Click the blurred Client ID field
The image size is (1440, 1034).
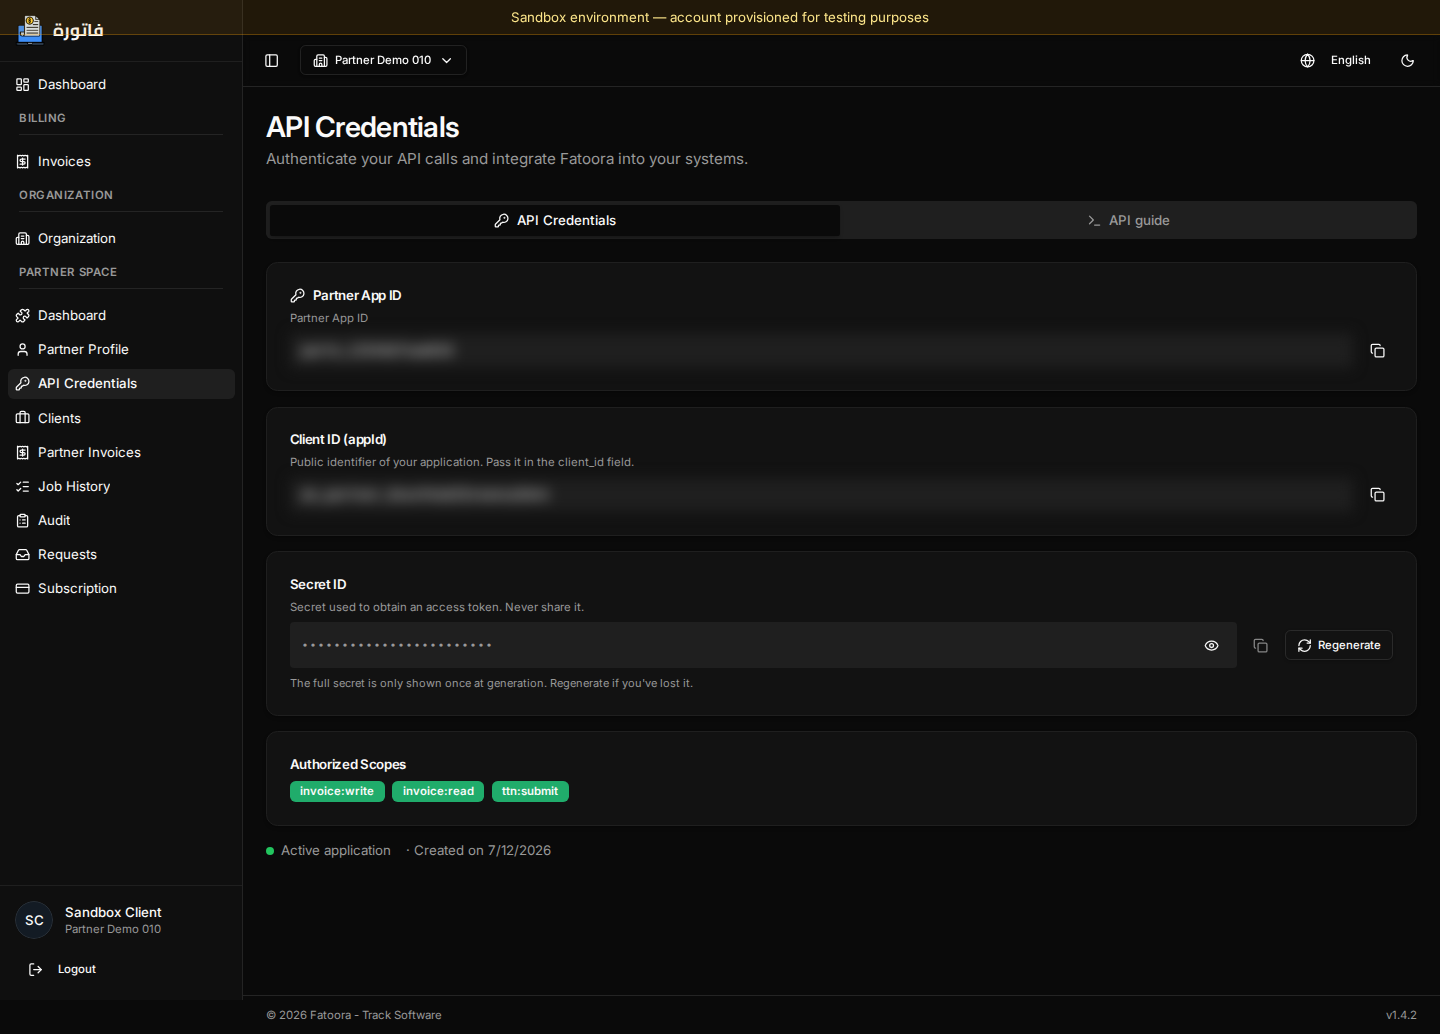click(x=821, y=494)
